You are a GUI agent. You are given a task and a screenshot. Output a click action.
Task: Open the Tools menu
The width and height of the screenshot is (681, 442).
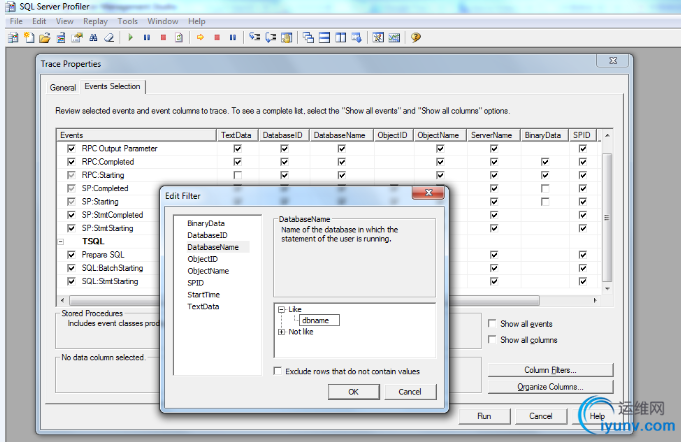pyautogui.click(x=128, y=21)
